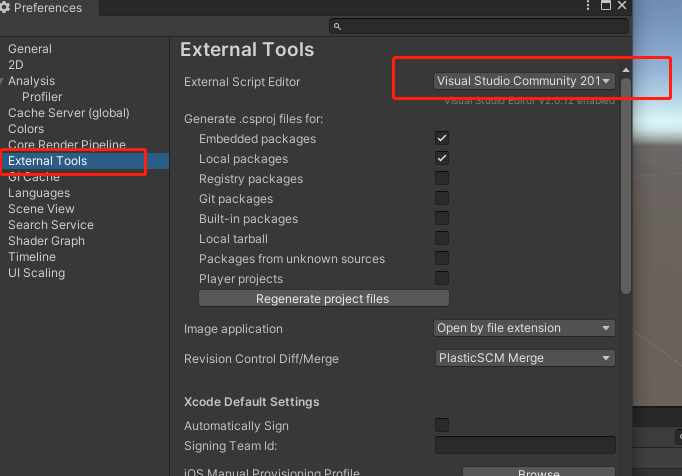Enable Player projects checkbox
682x476 pixels.
pyautogui.click(x=442, y=278)
